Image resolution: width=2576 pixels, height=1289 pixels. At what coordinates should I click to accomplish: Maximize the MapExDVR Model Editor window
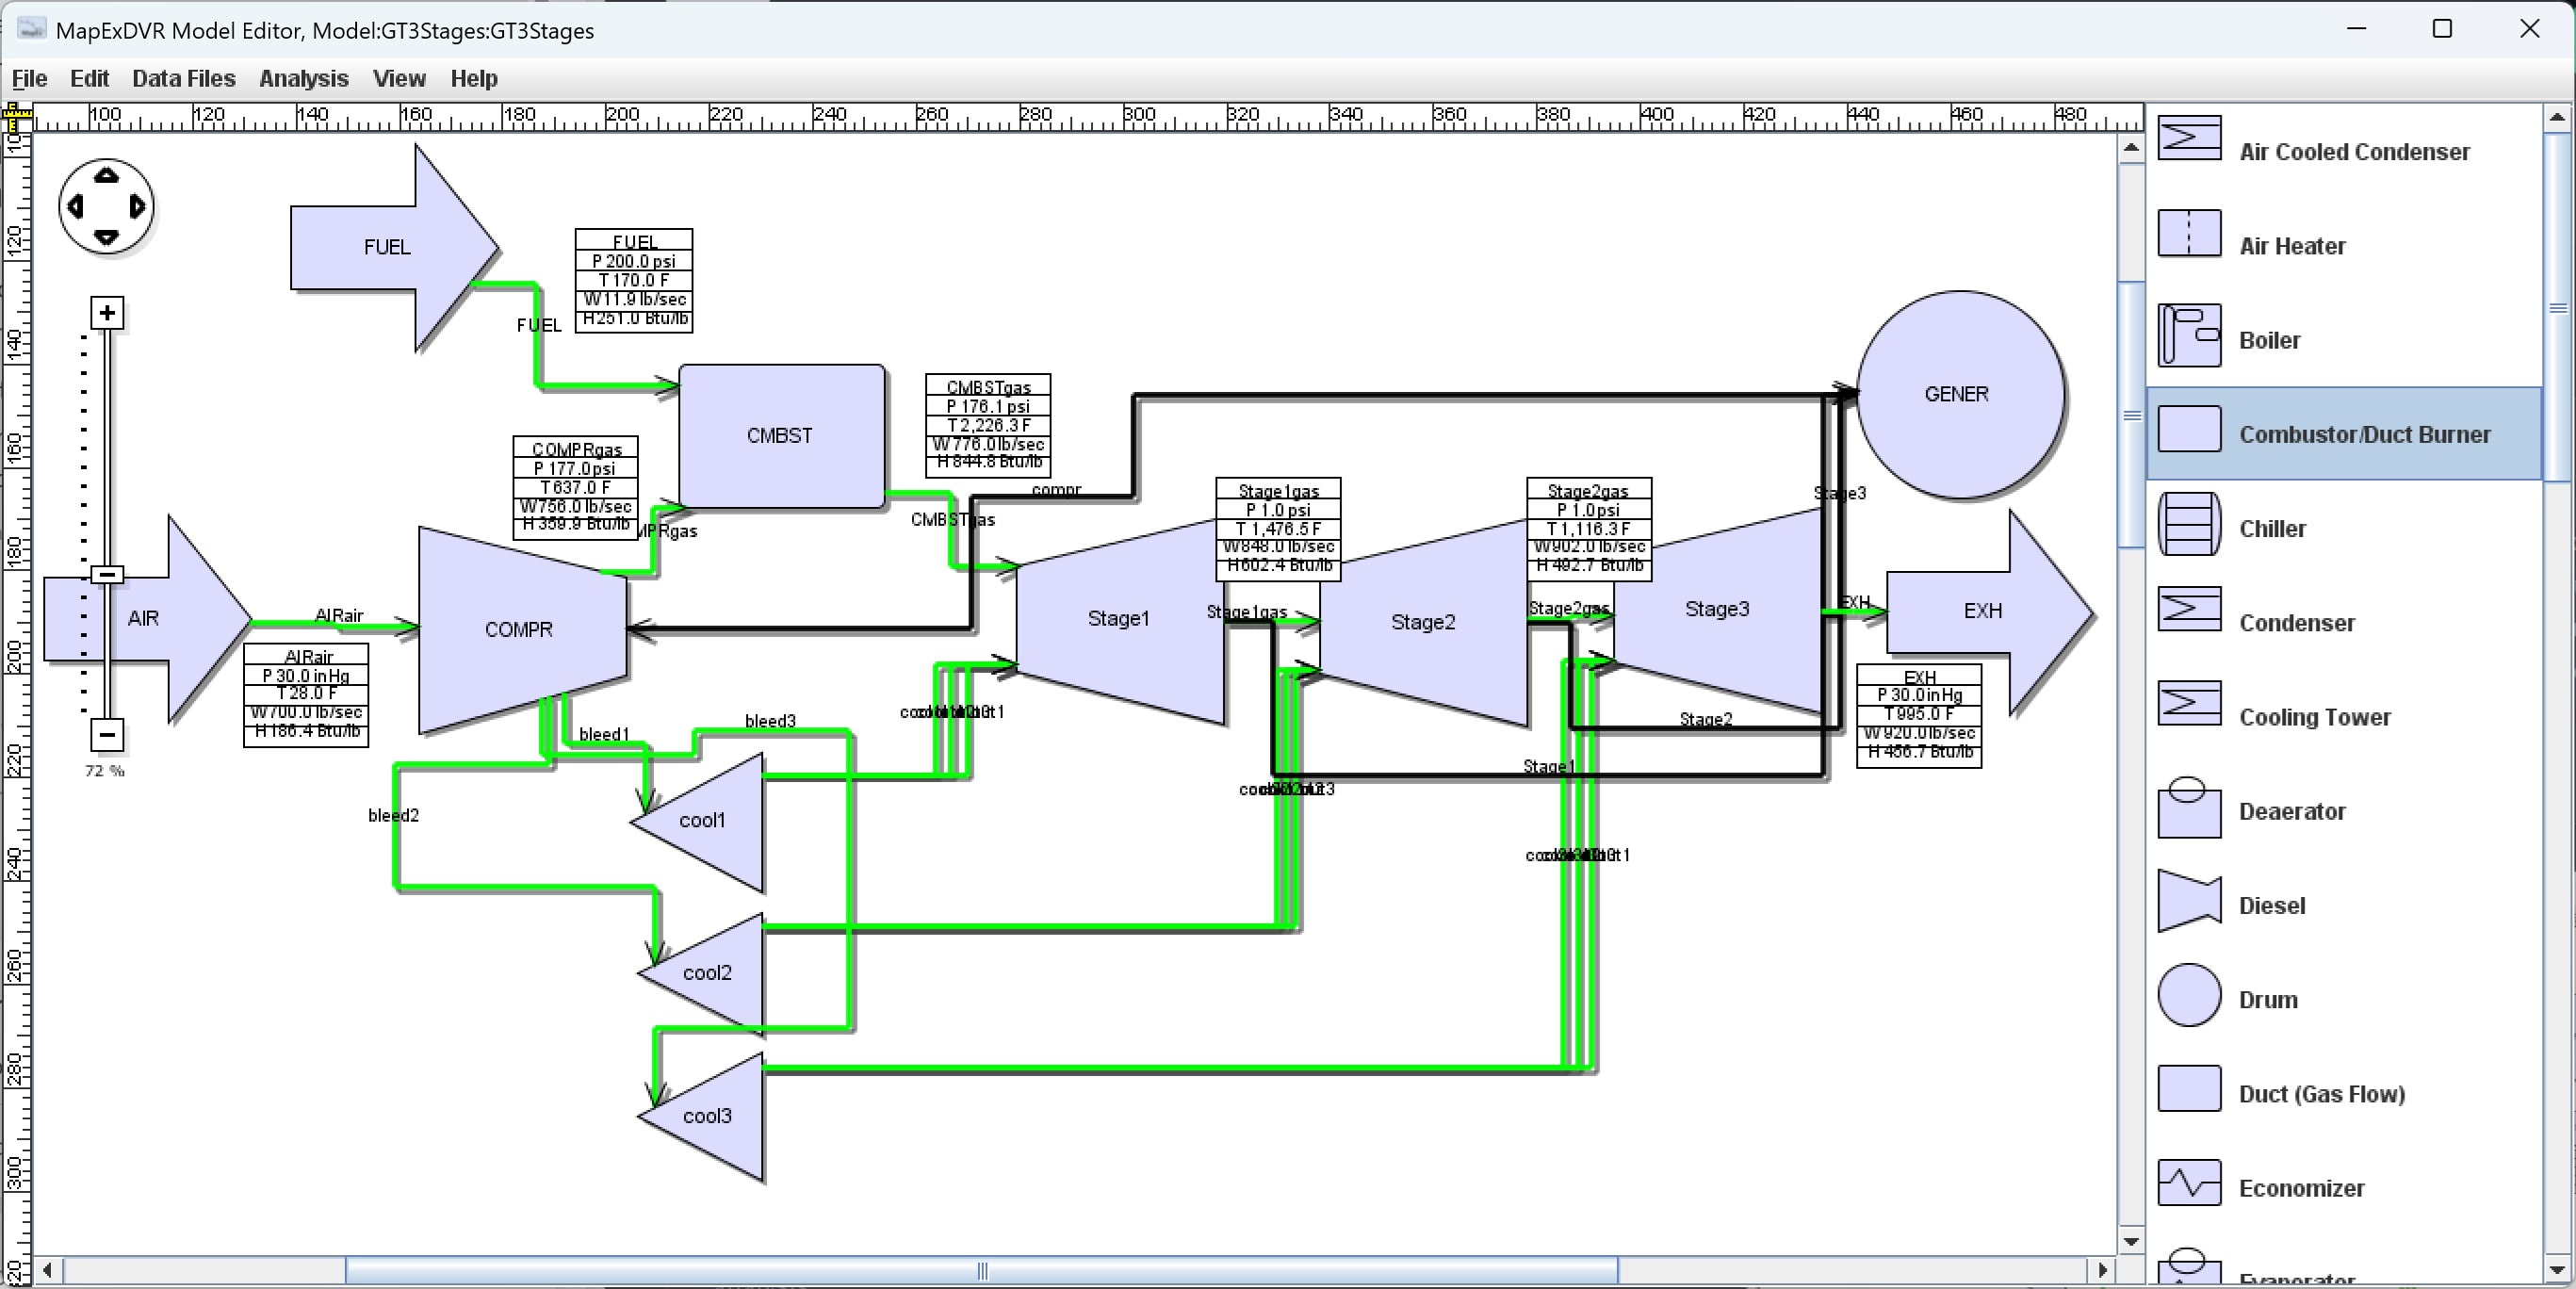[x=2442, y=29]
